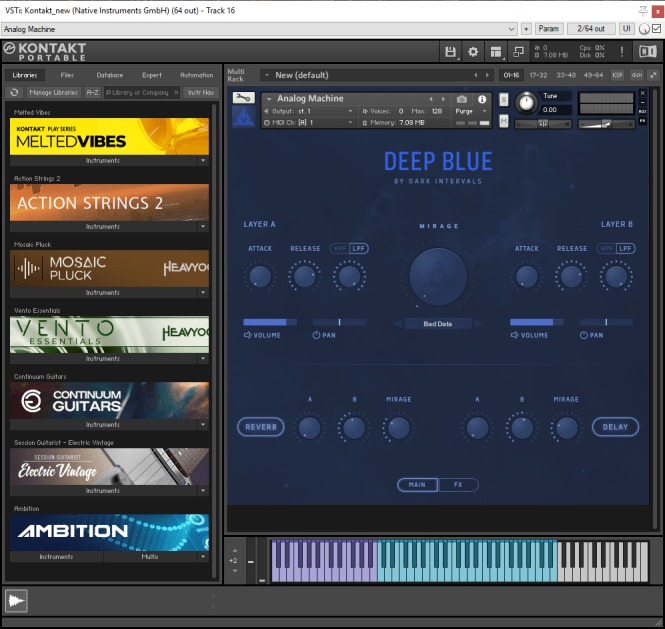Open the instrument info icon

(482, 99)
